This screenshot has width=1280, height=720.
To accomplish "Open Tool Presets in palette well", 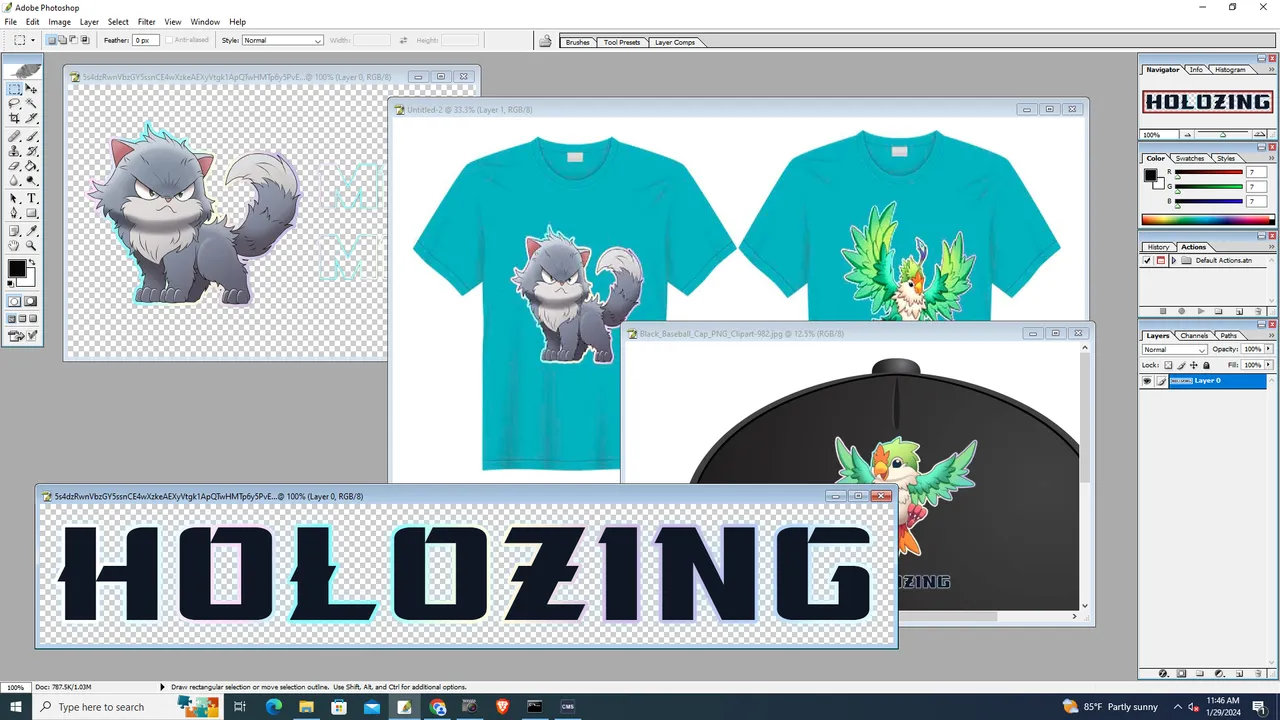I will 621,42.
